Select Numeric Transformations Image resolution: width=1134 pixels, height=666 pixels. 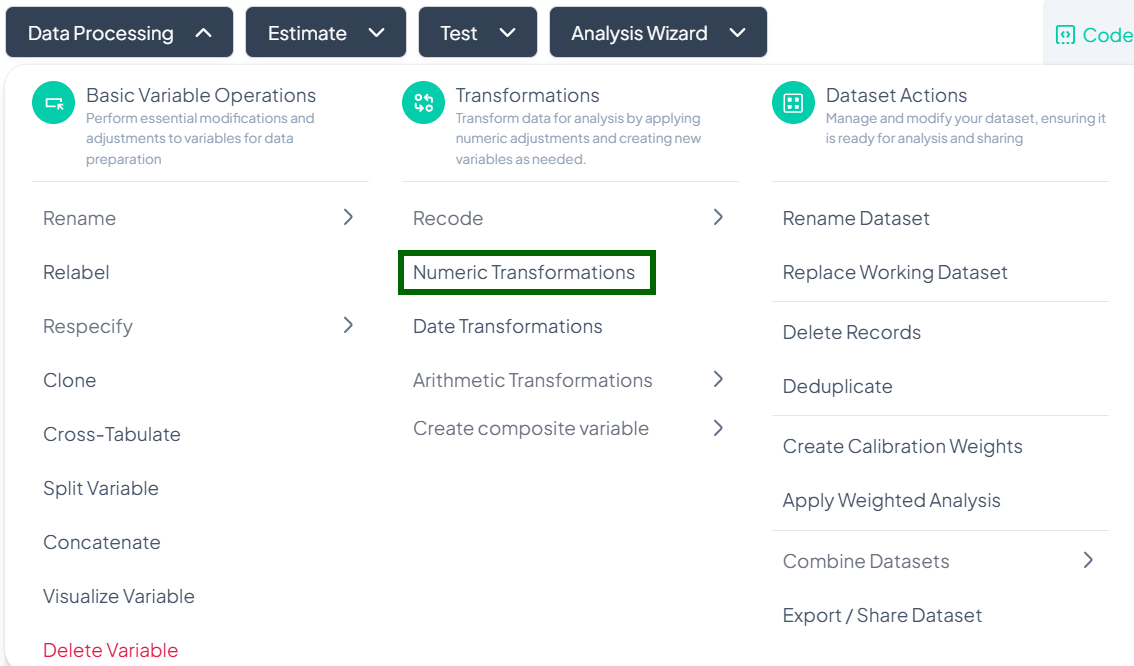pyautogui.click(x=524, y=272)
